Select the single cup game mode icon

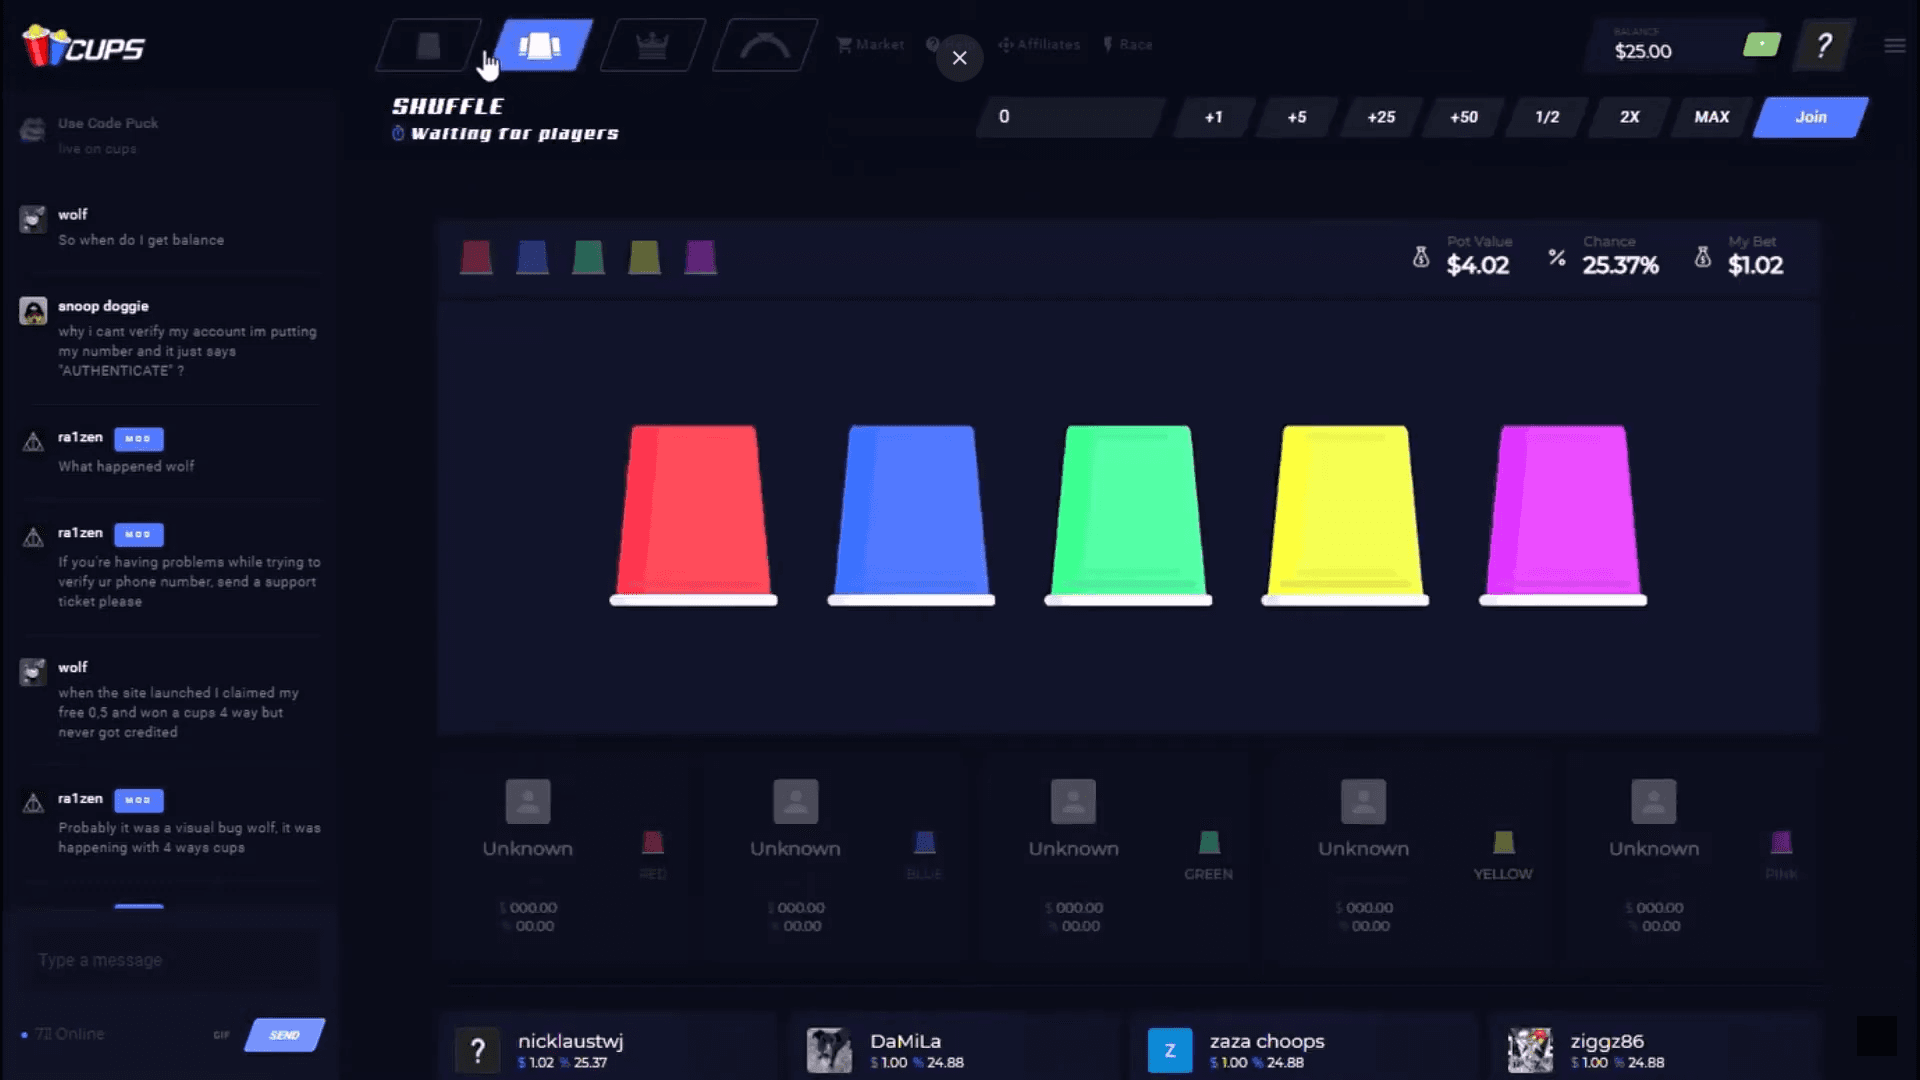click(x=428, y=46)
